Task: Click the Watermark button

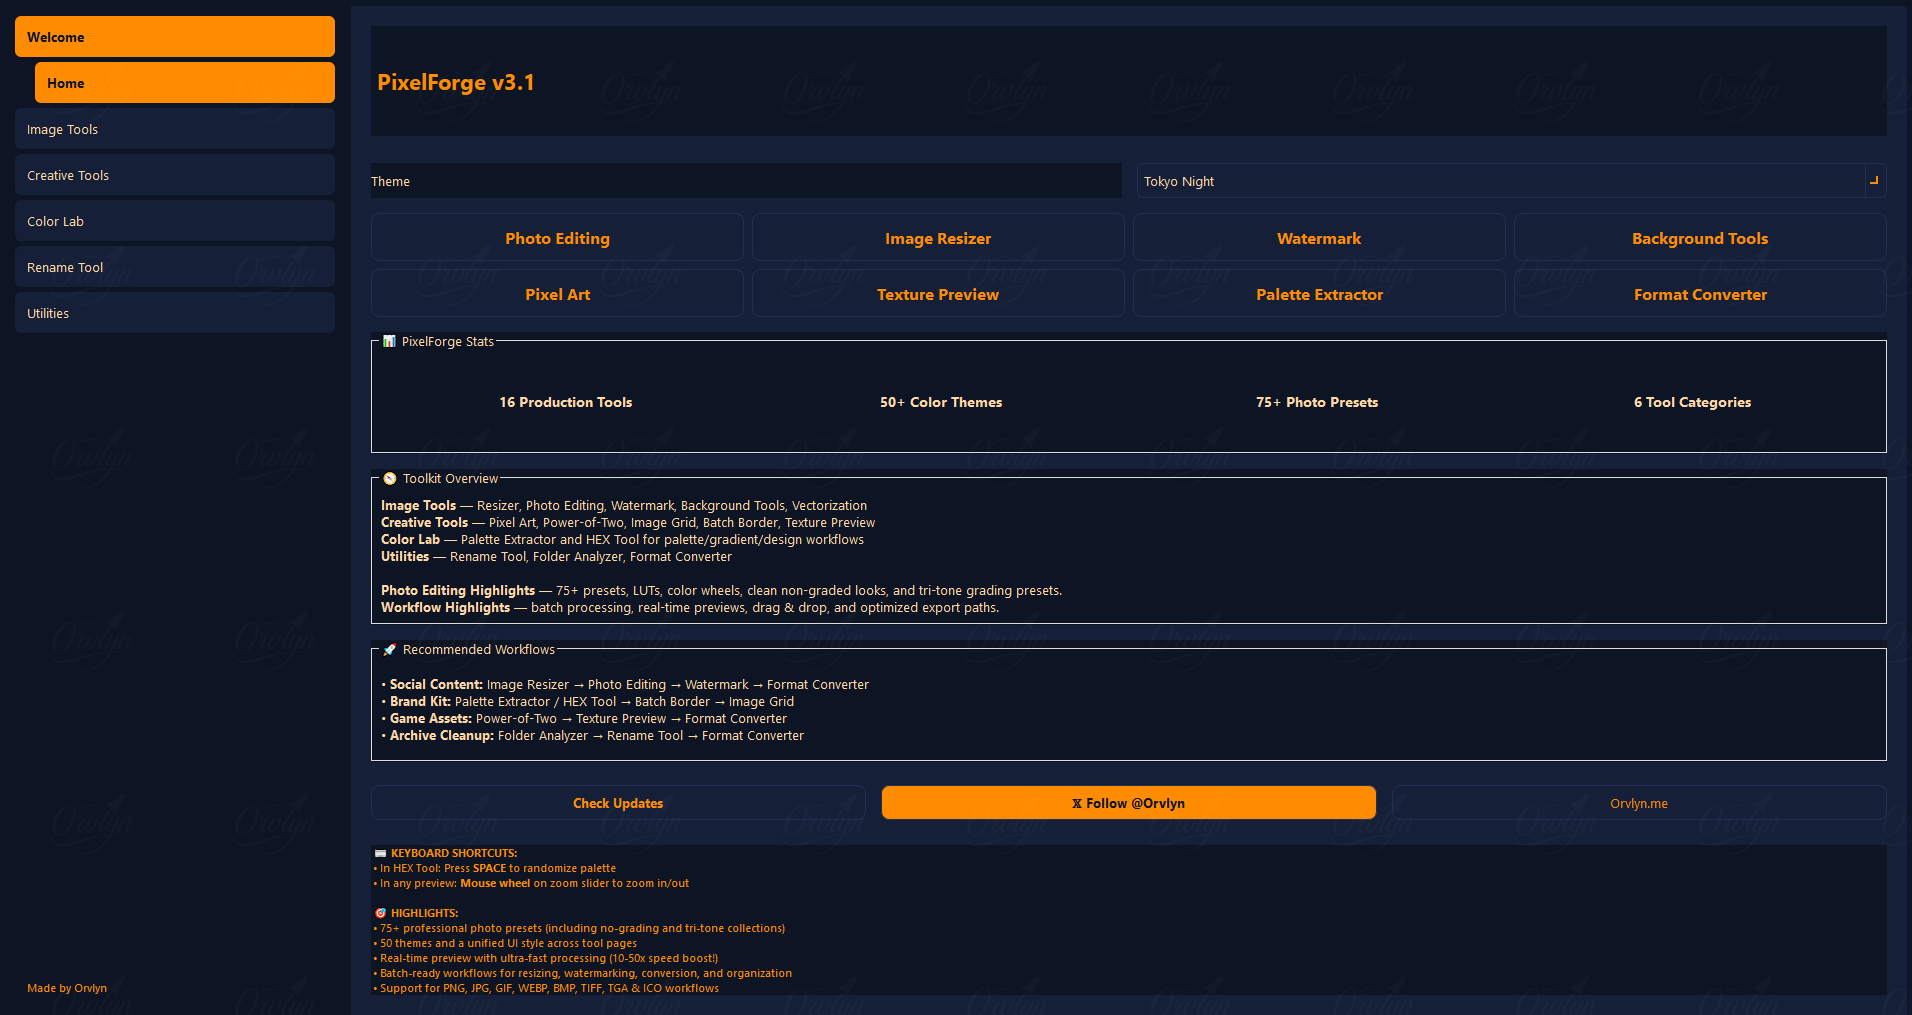Action: [1319, 238]
